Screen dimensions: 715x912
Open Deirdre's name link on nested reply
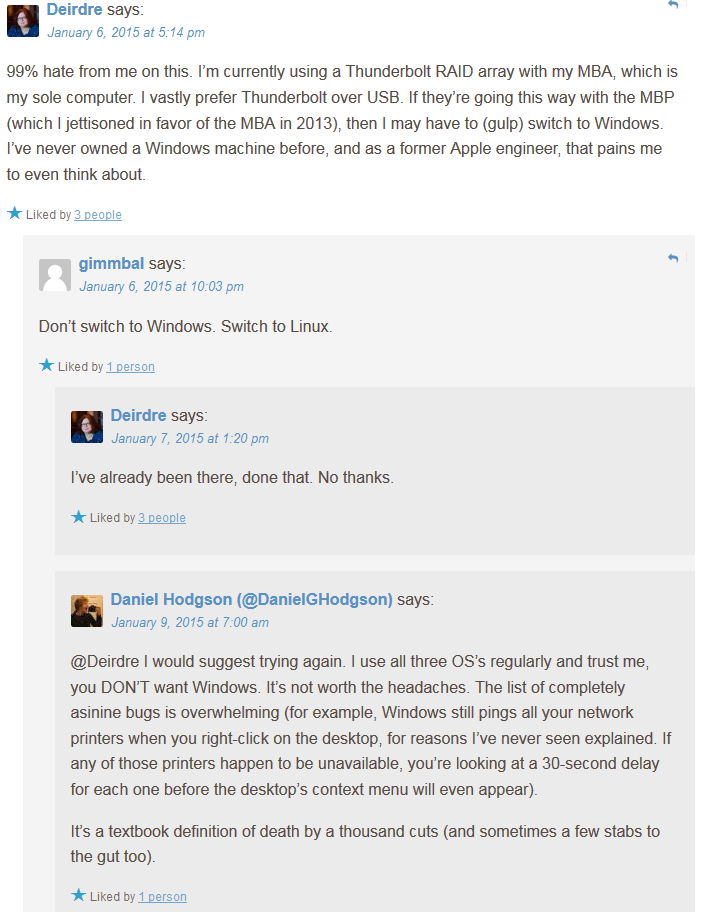point(138,415)
